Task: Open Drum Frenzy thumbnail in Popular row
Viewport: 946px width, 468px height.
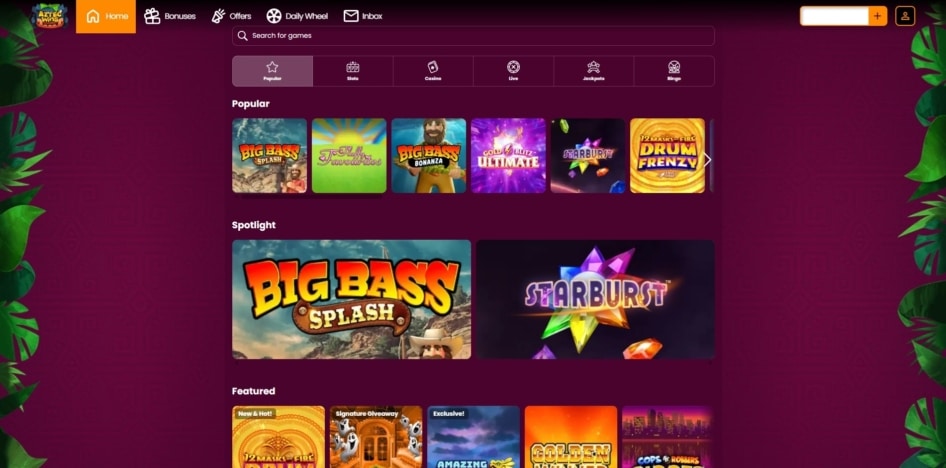Action: (667, 156)
